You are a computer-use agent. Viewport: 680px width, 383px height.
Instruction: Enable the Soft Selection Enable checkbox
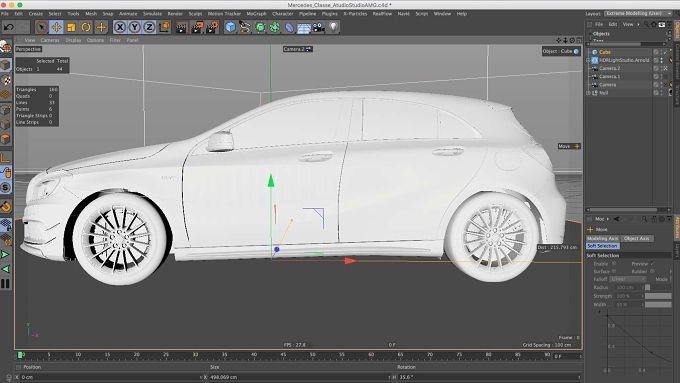[x=614, y=263]
